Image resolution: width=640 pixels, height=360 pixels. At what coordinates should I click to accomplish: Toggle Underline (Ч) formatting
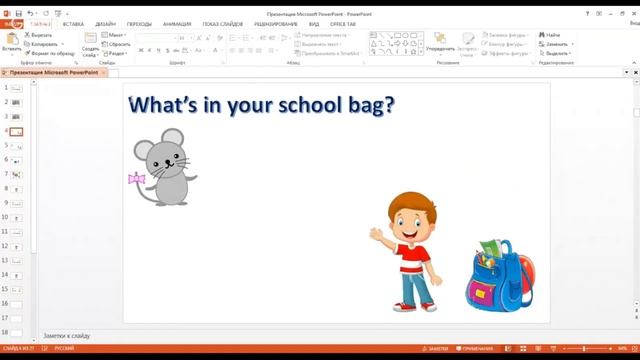[x=158, y=50]
